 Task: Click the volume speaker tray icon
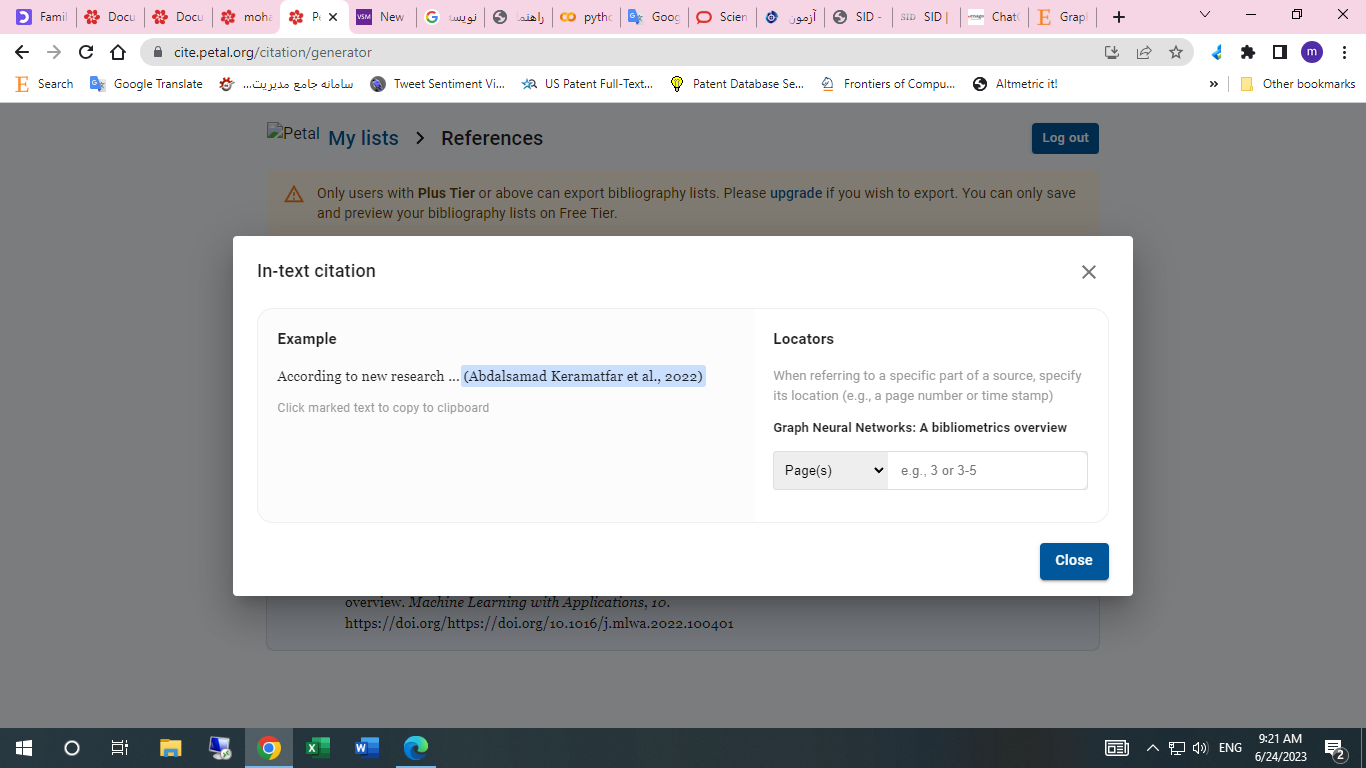1200,748
